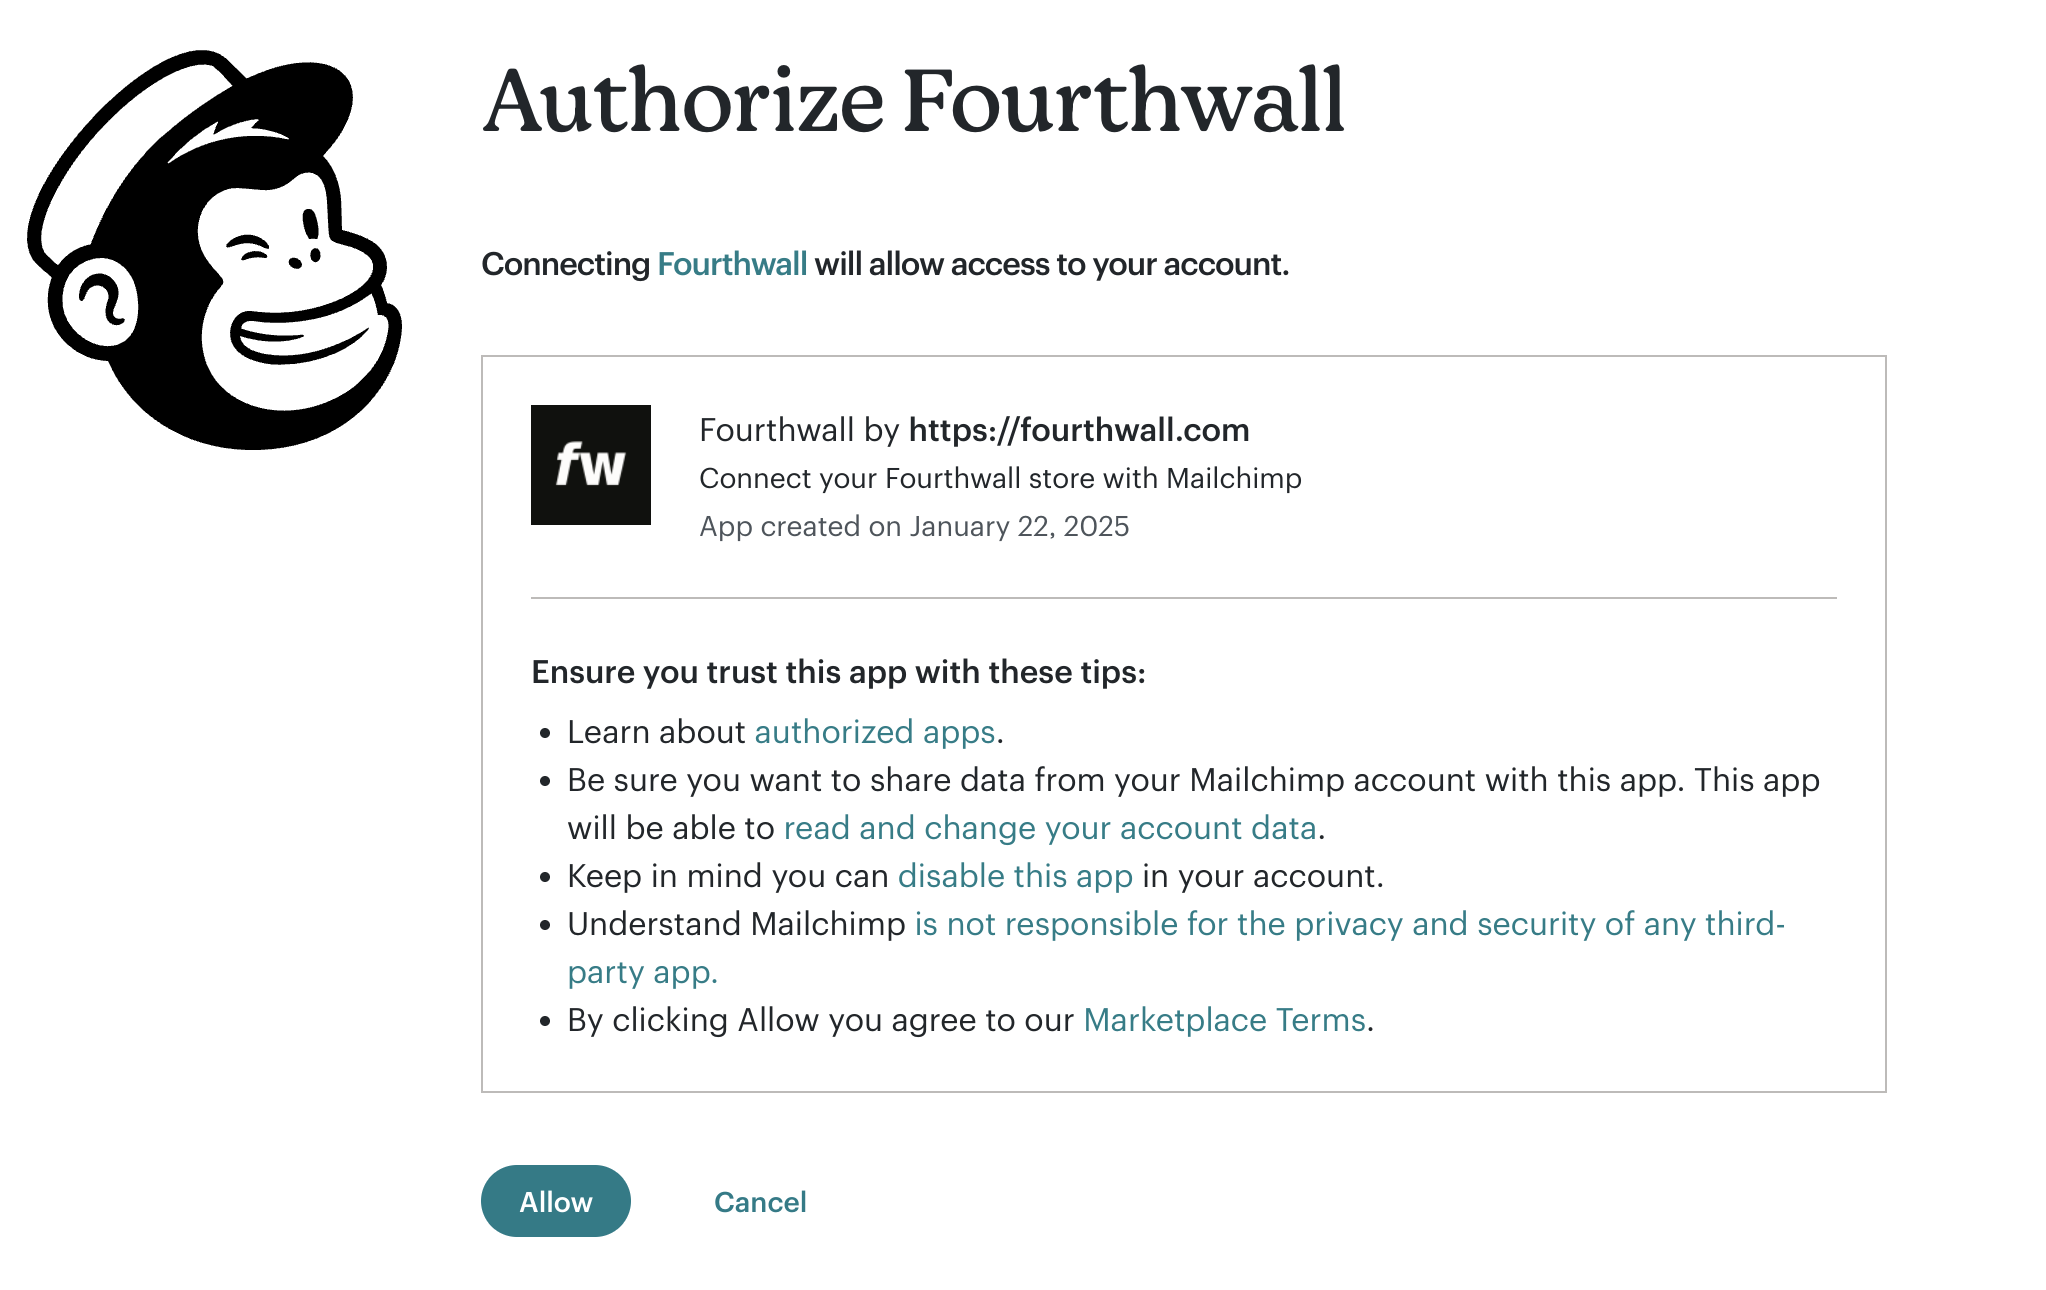The width and height of the screenshot is (2046, 1290).
Task: Open the "disable this app" link
Action: click(1015, 876)
